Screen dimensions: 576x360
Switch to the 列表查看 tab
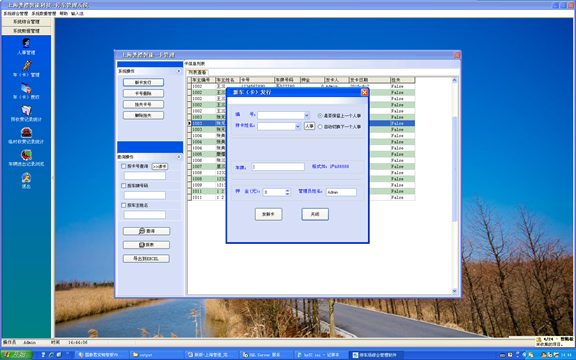pos(197,72)
